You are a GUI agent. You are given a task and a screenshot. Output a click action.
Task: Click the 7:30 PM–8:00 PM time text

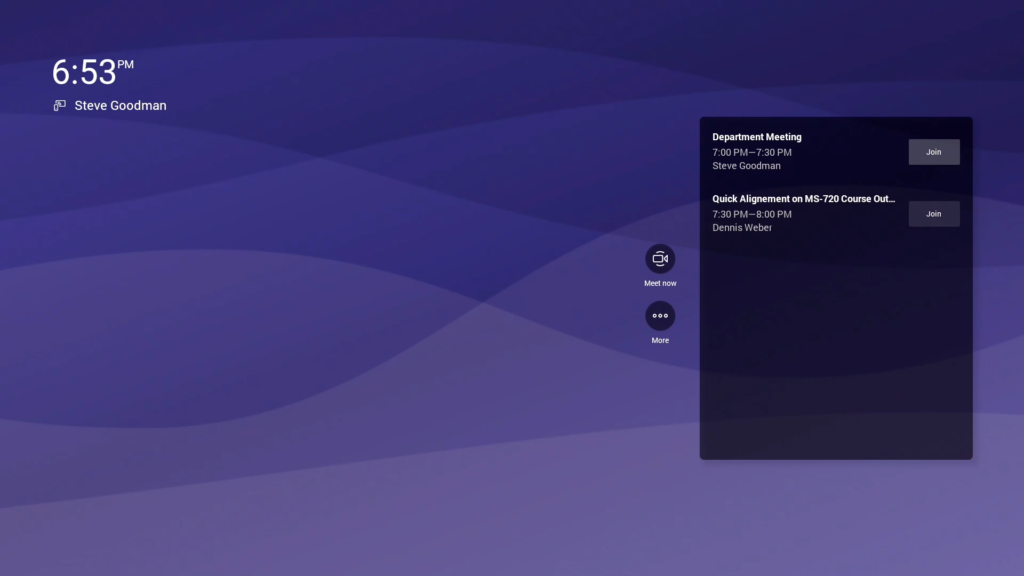coord(751,214)
